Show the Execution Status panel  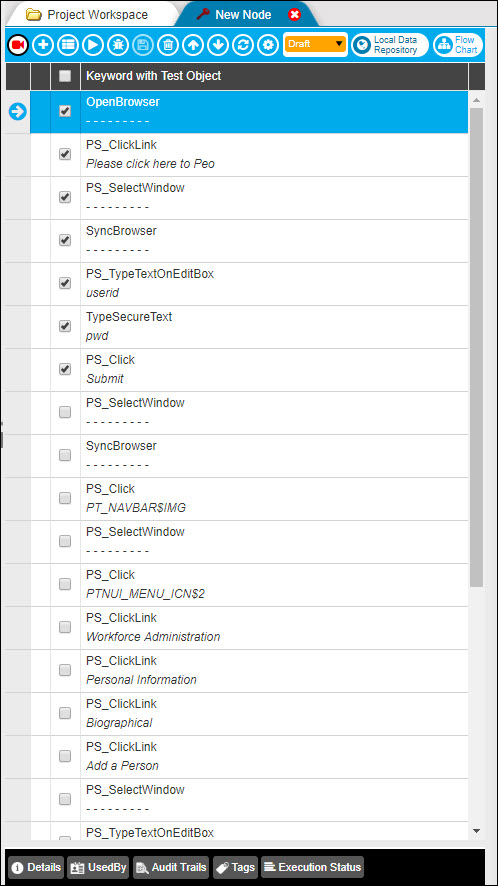point(312,867)
